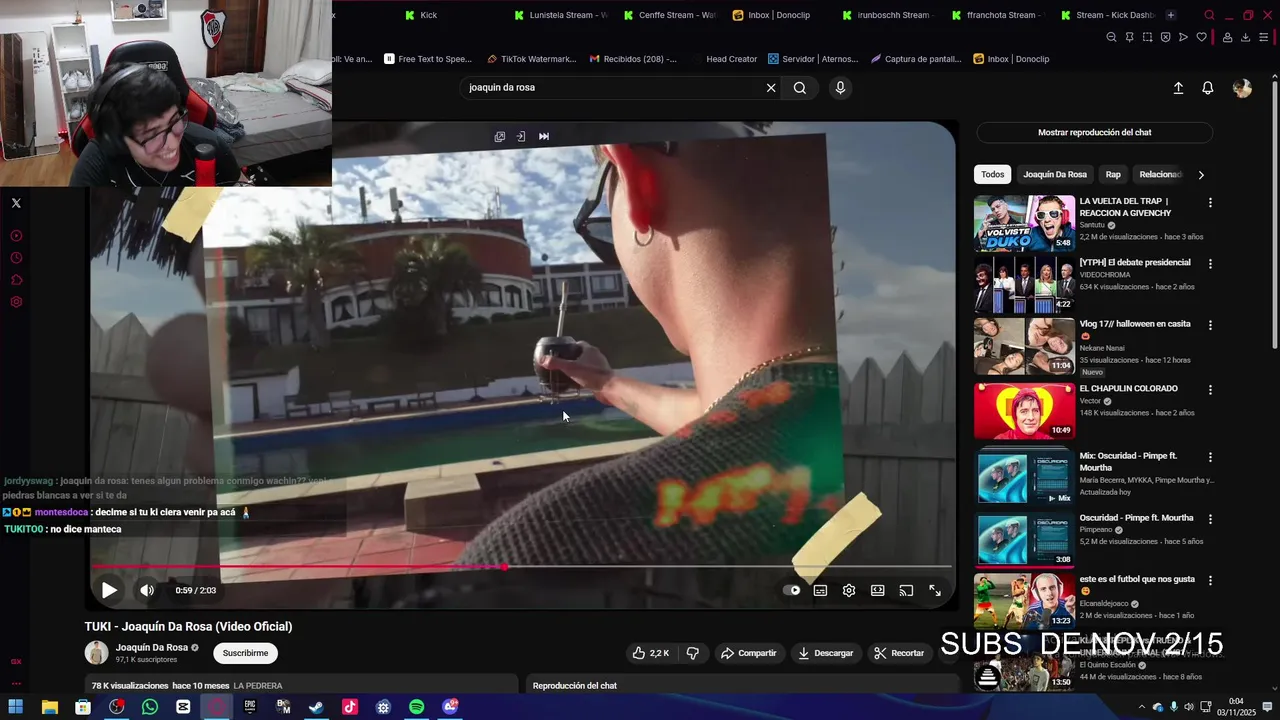Open the YouTube upload/create icon
This screenshot has height=720, width=1280.
pyautogui.click(x=1178, y=88)
